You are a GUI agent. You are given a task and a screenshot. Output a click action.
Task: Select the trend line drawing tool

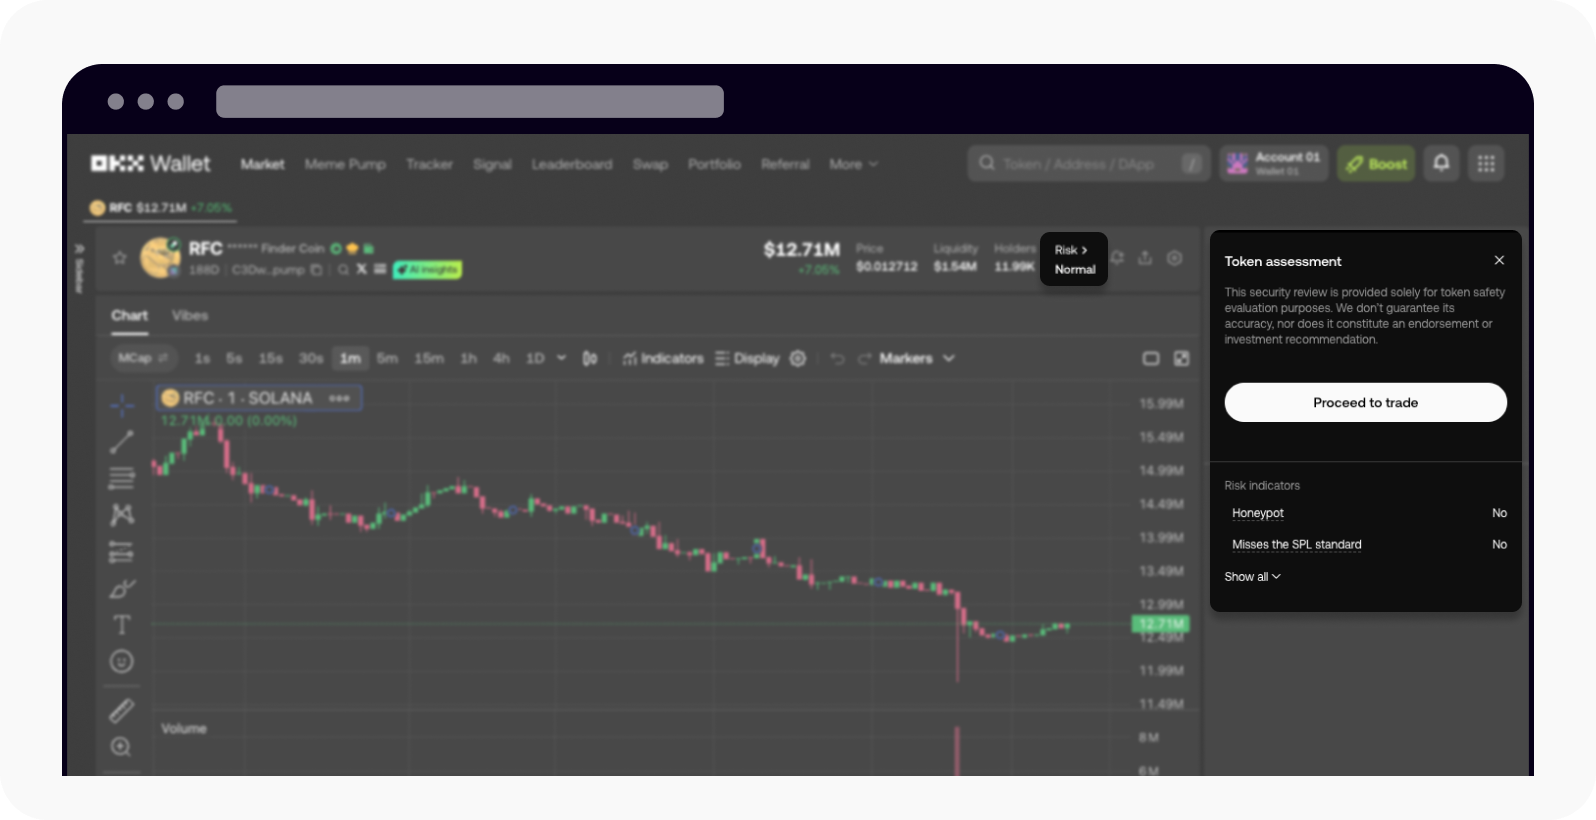click(x=122, y=441)
